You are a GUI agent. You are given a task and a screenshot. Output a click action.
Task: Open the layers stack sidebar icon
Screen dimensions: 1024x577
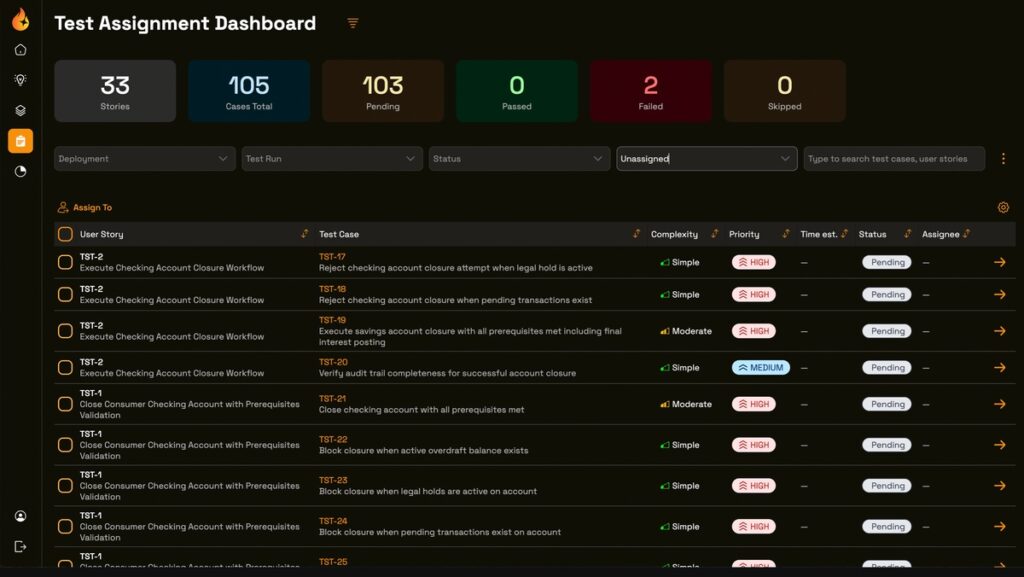click(20, 110)
